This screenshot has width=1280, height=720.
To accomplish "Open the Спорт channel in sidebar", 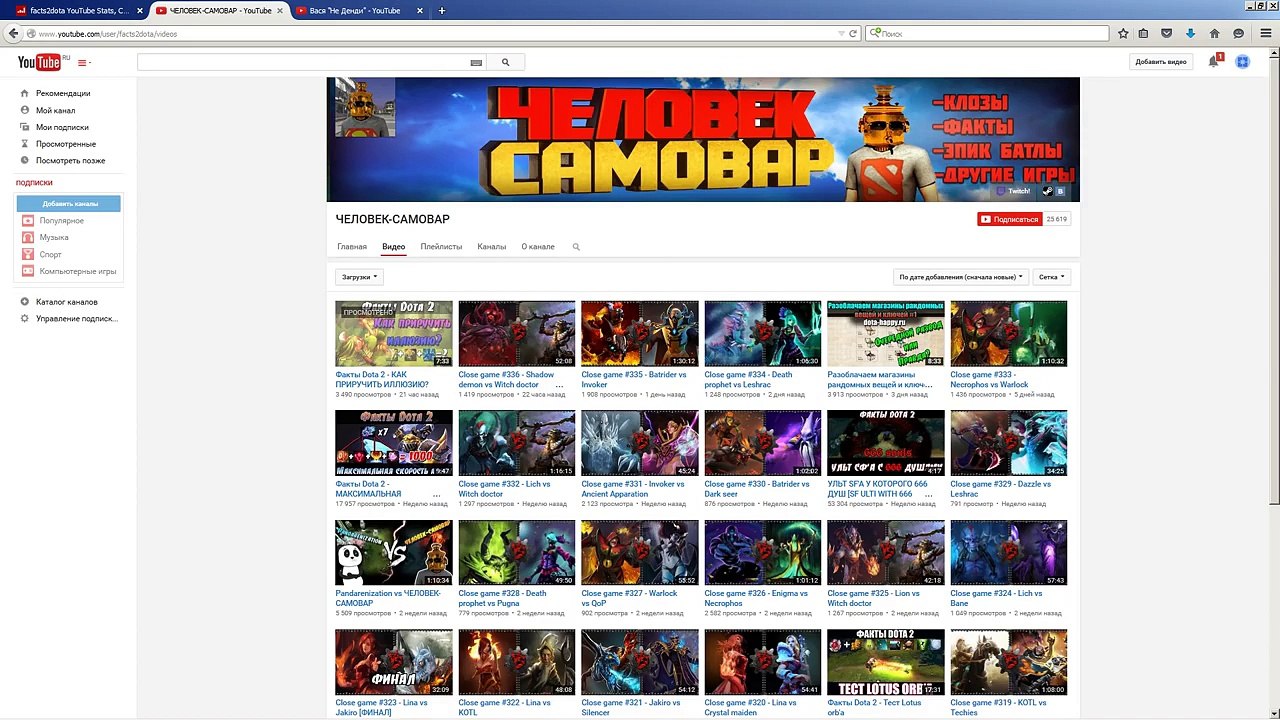I will click(50, 255).
